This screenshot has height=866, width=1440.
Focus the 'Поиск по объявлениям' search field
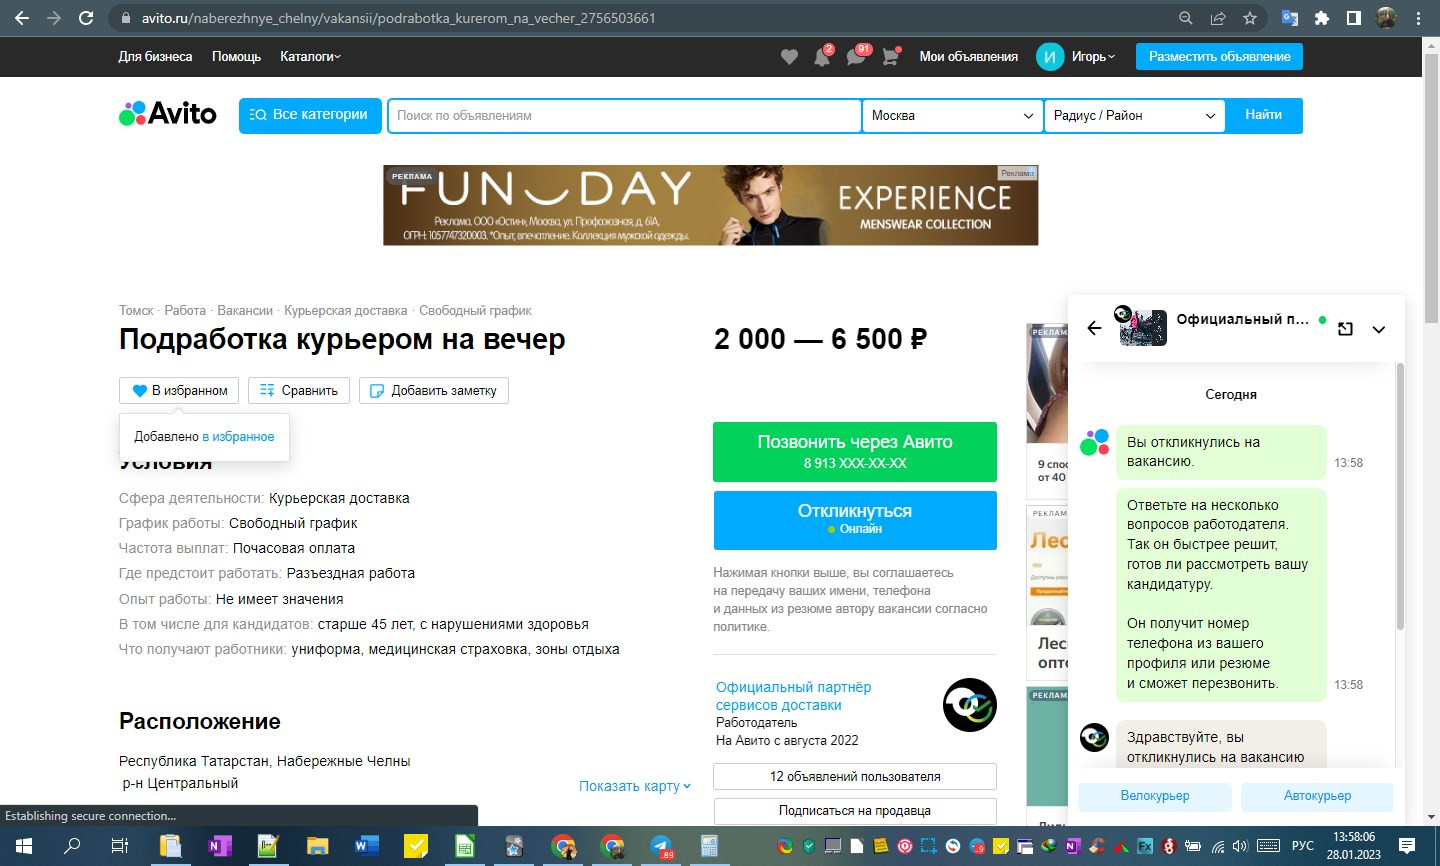(x=624, y=116)
